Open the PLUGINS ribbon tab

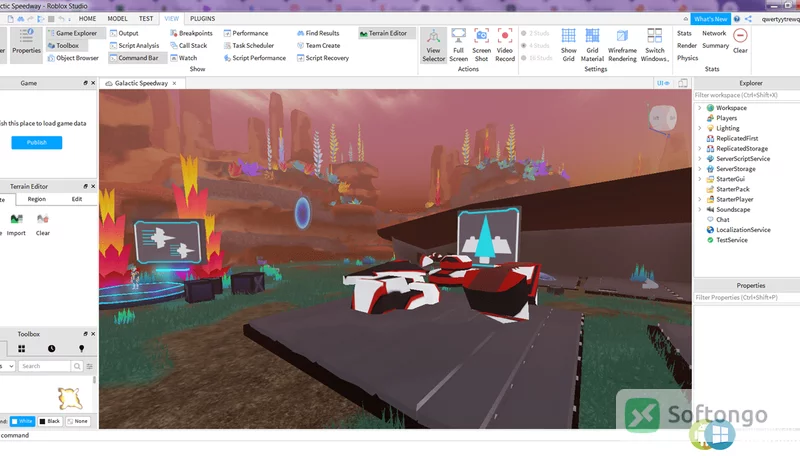203,18
